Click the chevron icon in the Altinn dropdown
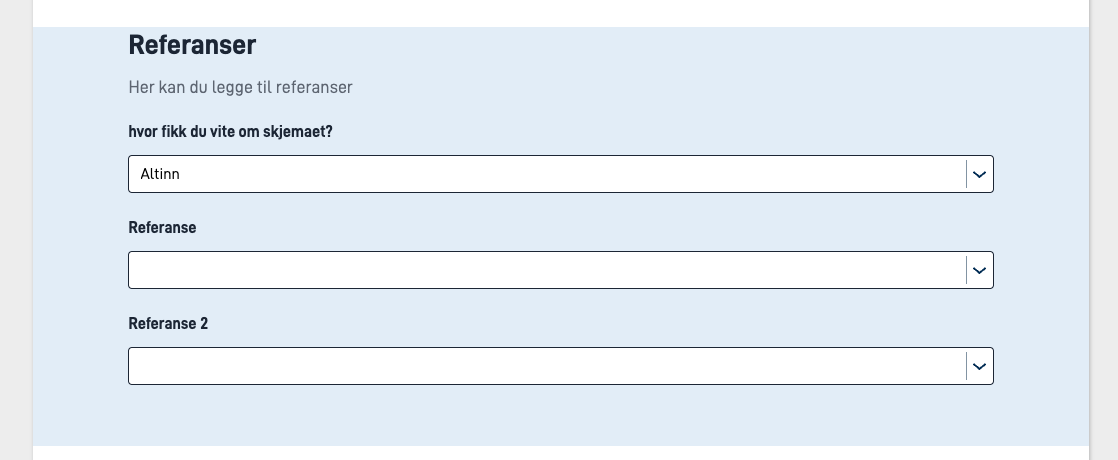 (980, 174)
